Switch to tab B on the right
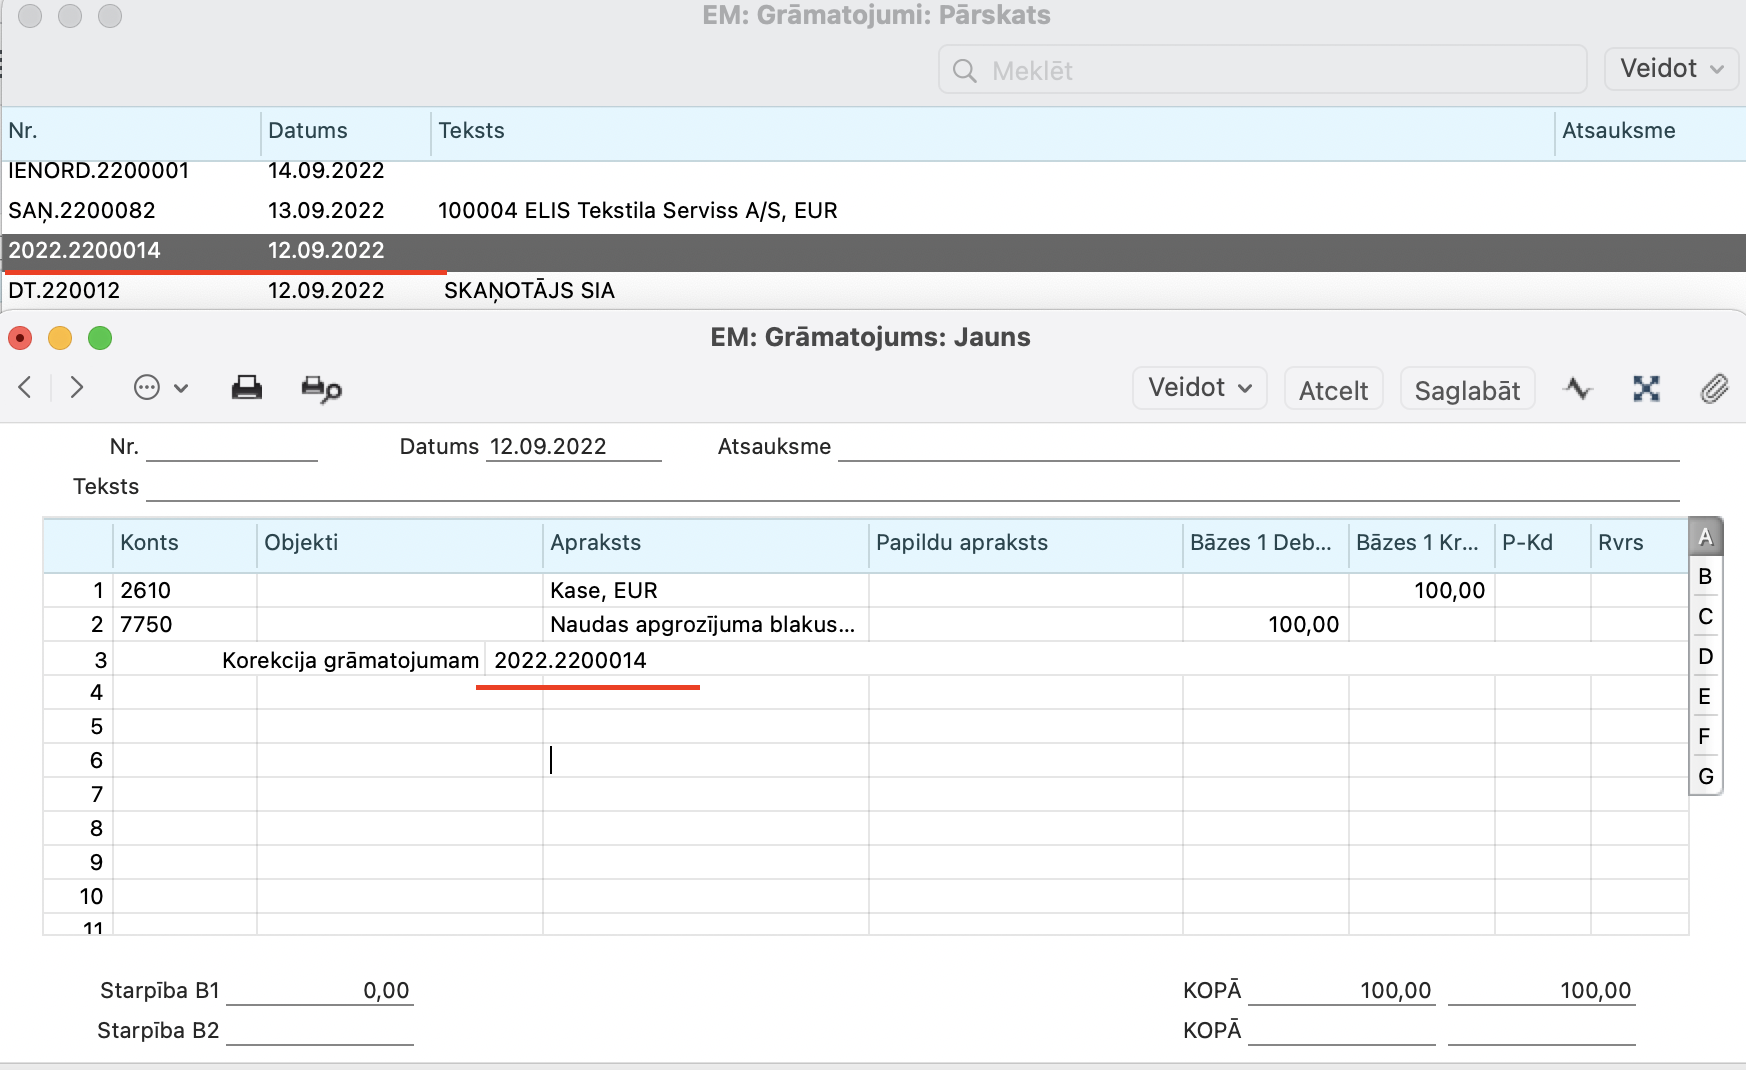This screenshot has height=1070, width=1746. [1705, 577]
